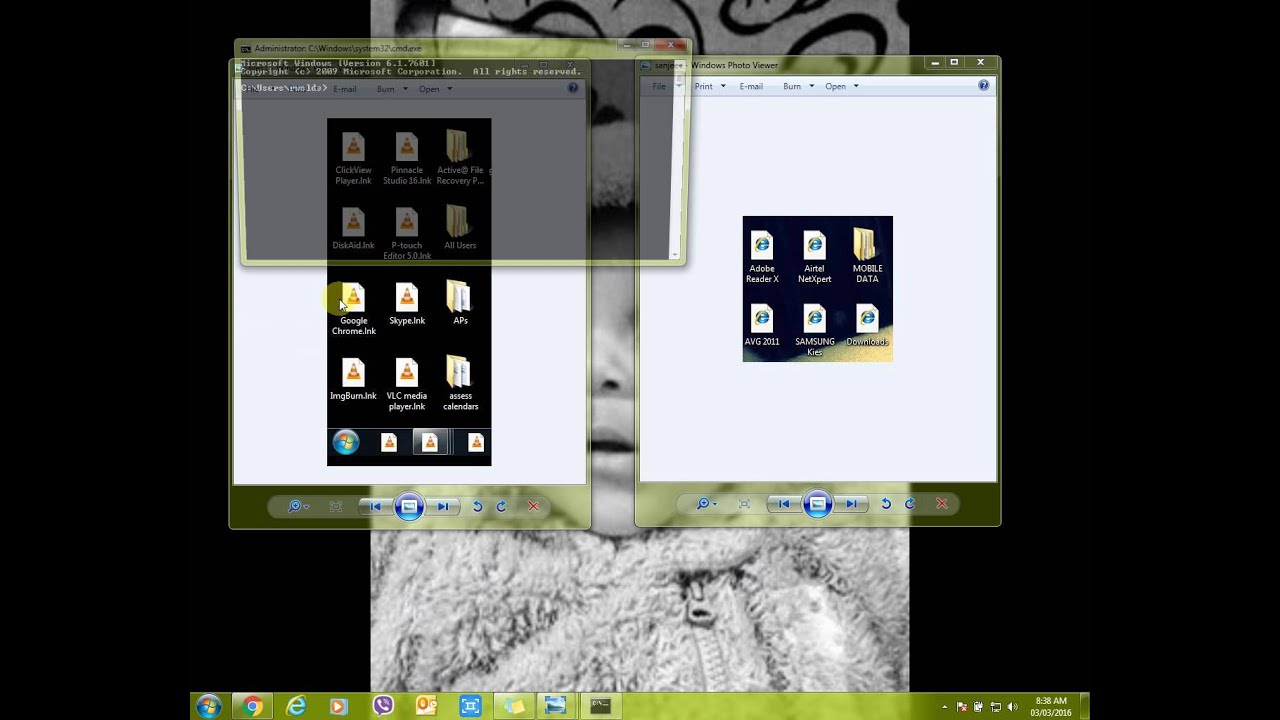Rotate clockwise in right Photo Viewer
This screenshot has width=1280, height=720.
tap(909, 504)
